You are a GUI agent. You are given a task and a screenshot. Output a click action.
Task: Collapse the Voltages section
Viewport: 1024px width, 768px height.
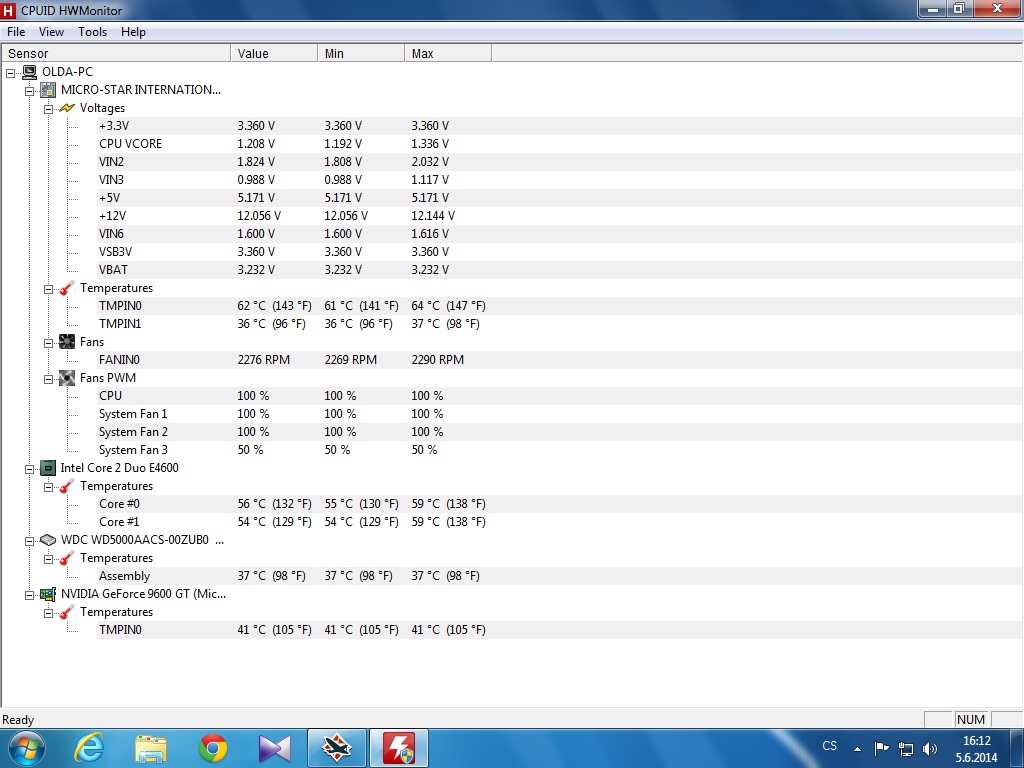click(48, 109)
